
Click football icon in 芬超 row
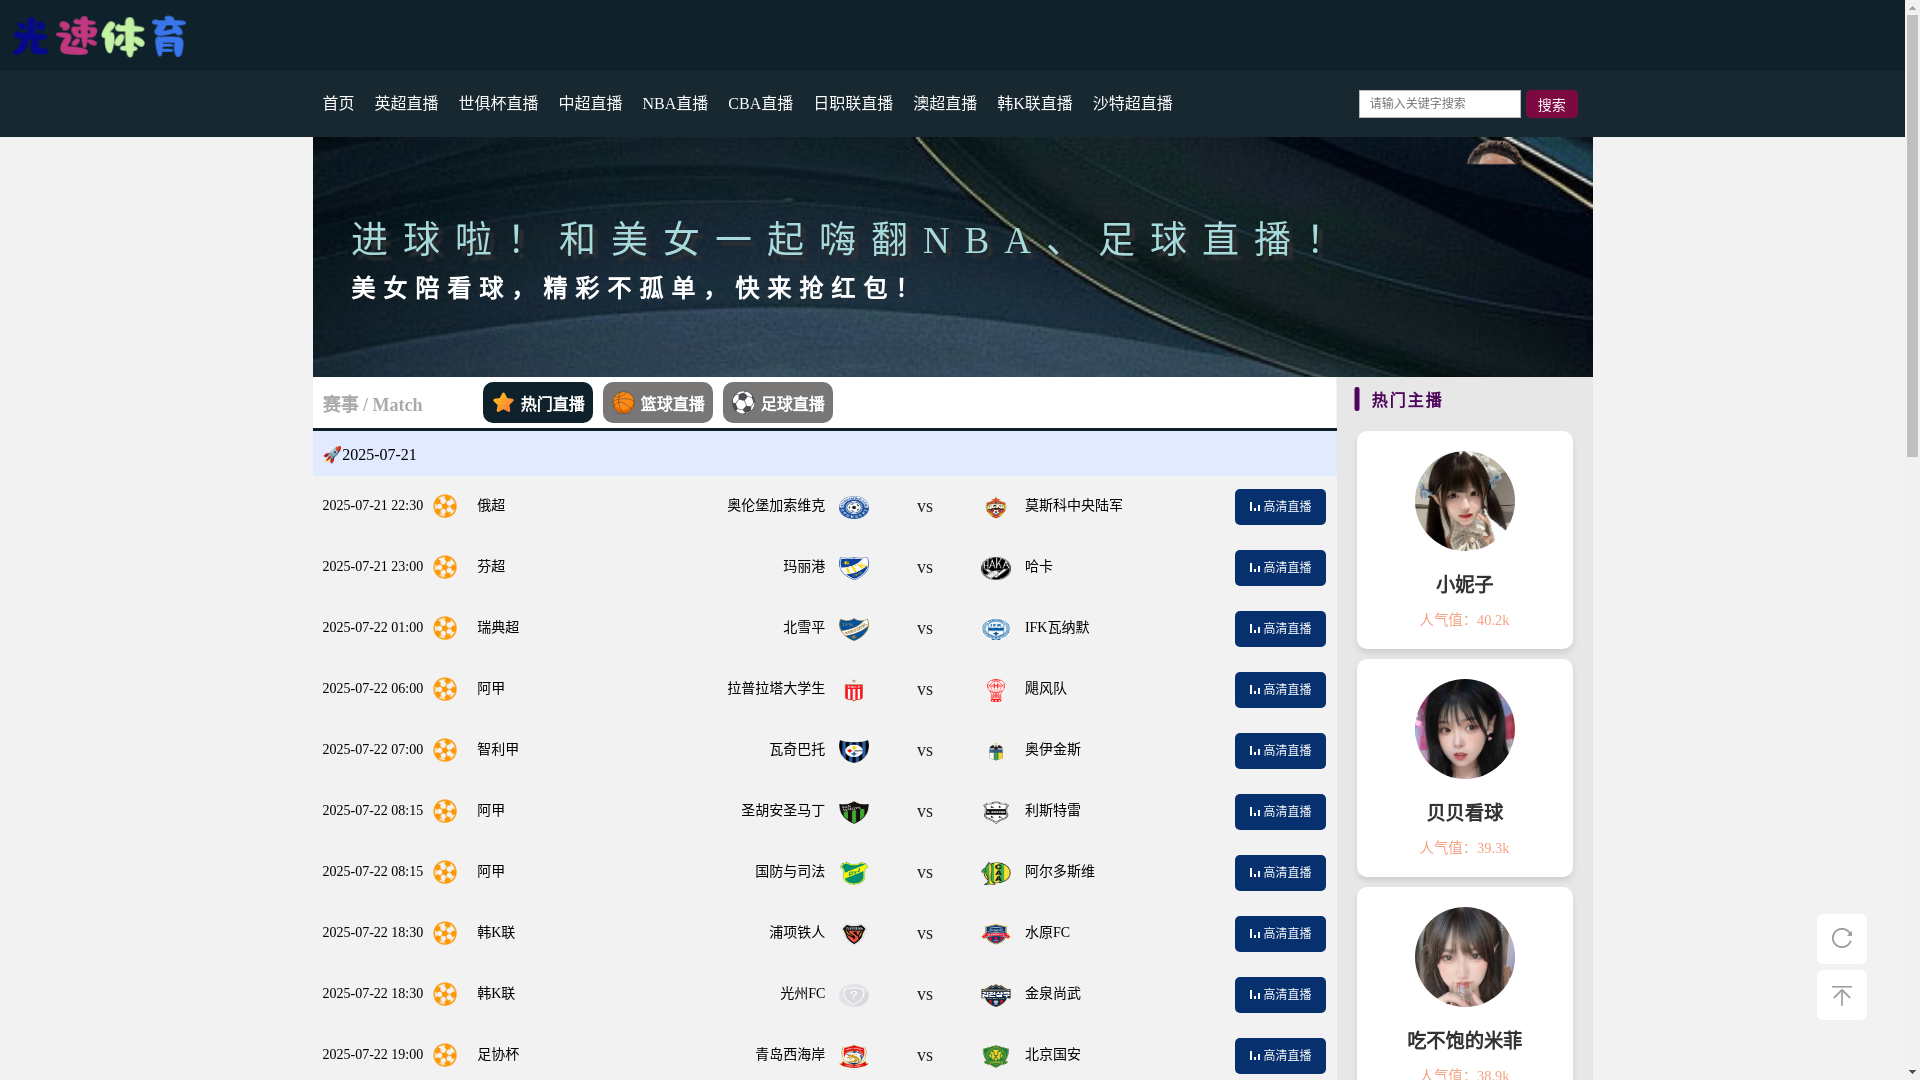(445, 567)
